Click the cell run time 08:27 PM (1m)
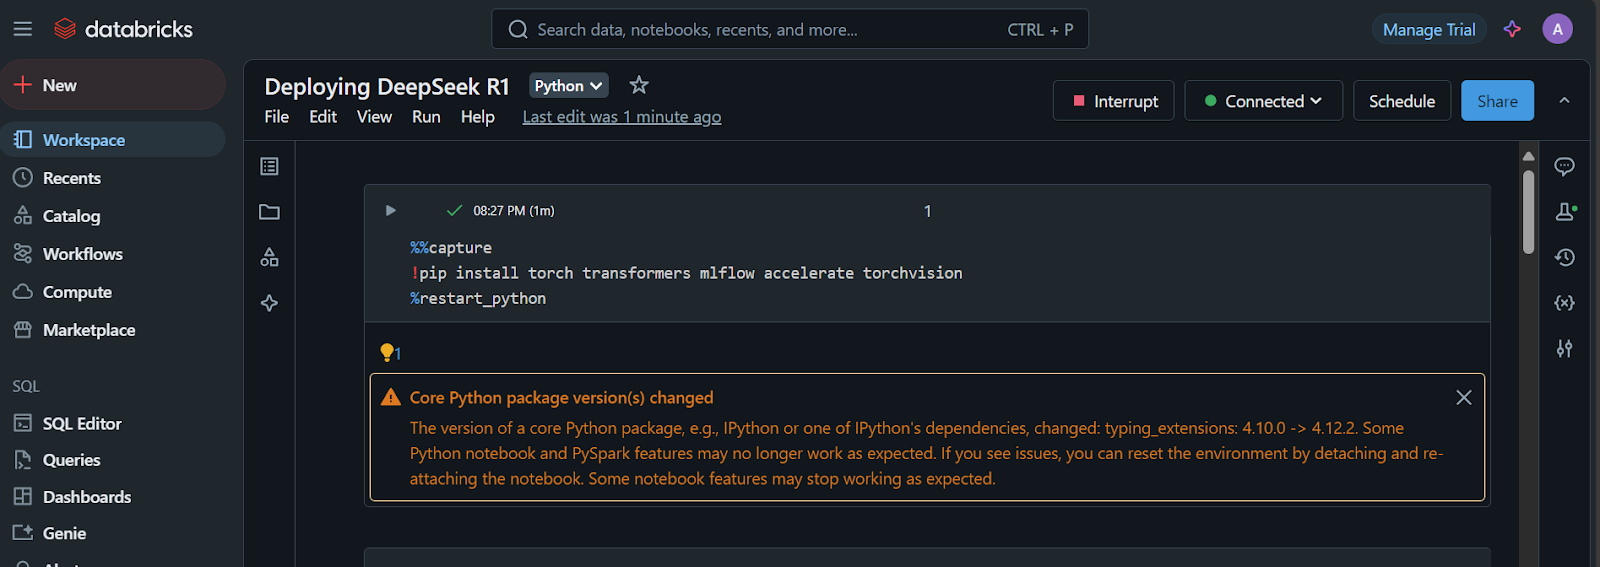The width and height of the screenshot is (1600, 567). (x=514, y=211)
